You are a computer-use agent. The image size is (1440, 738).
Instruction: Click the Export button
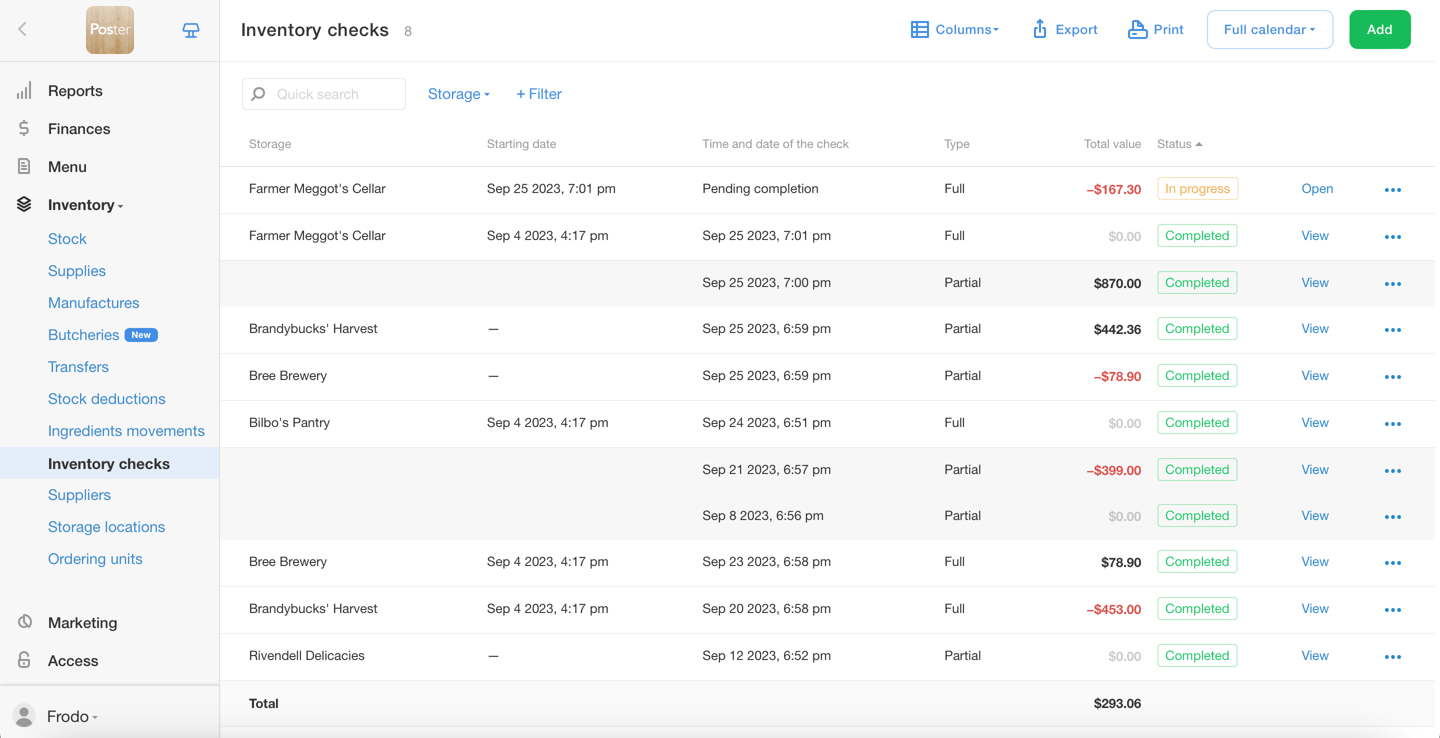(x=1065, y=30)
